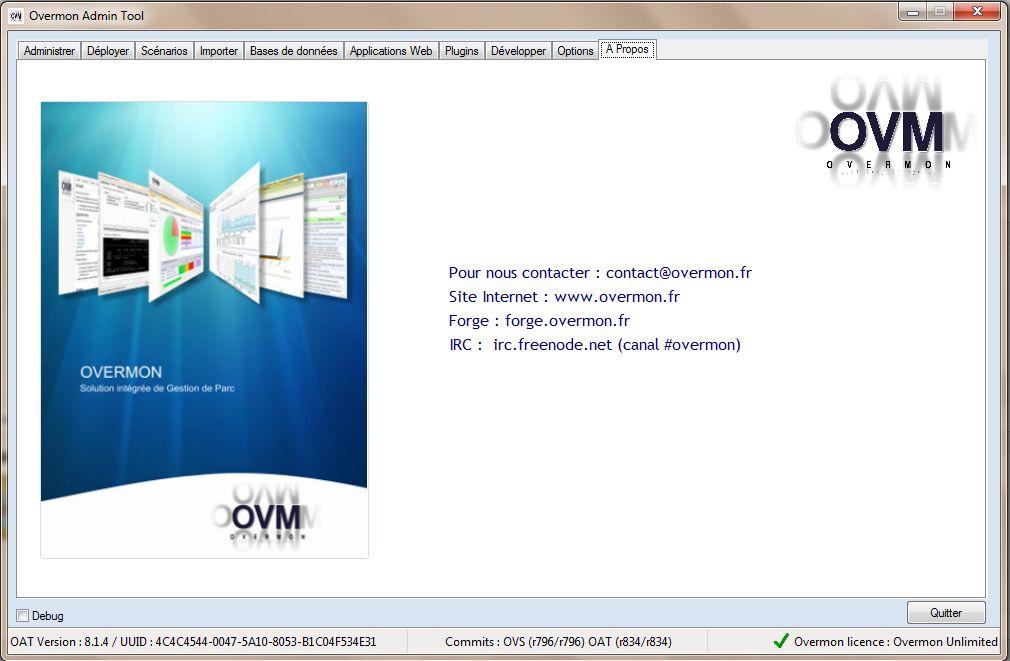Click the forge.overmon.fr Forge line
1010x661 pixels.
pyautogui.click(x=539, y=321)
